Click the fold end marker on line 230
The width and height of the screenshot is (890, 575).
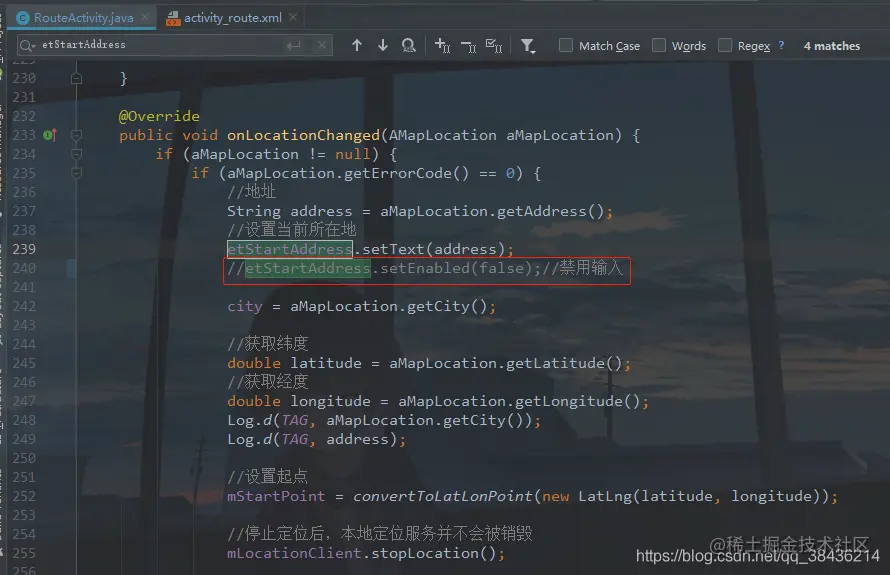click(x=77, y=78)
